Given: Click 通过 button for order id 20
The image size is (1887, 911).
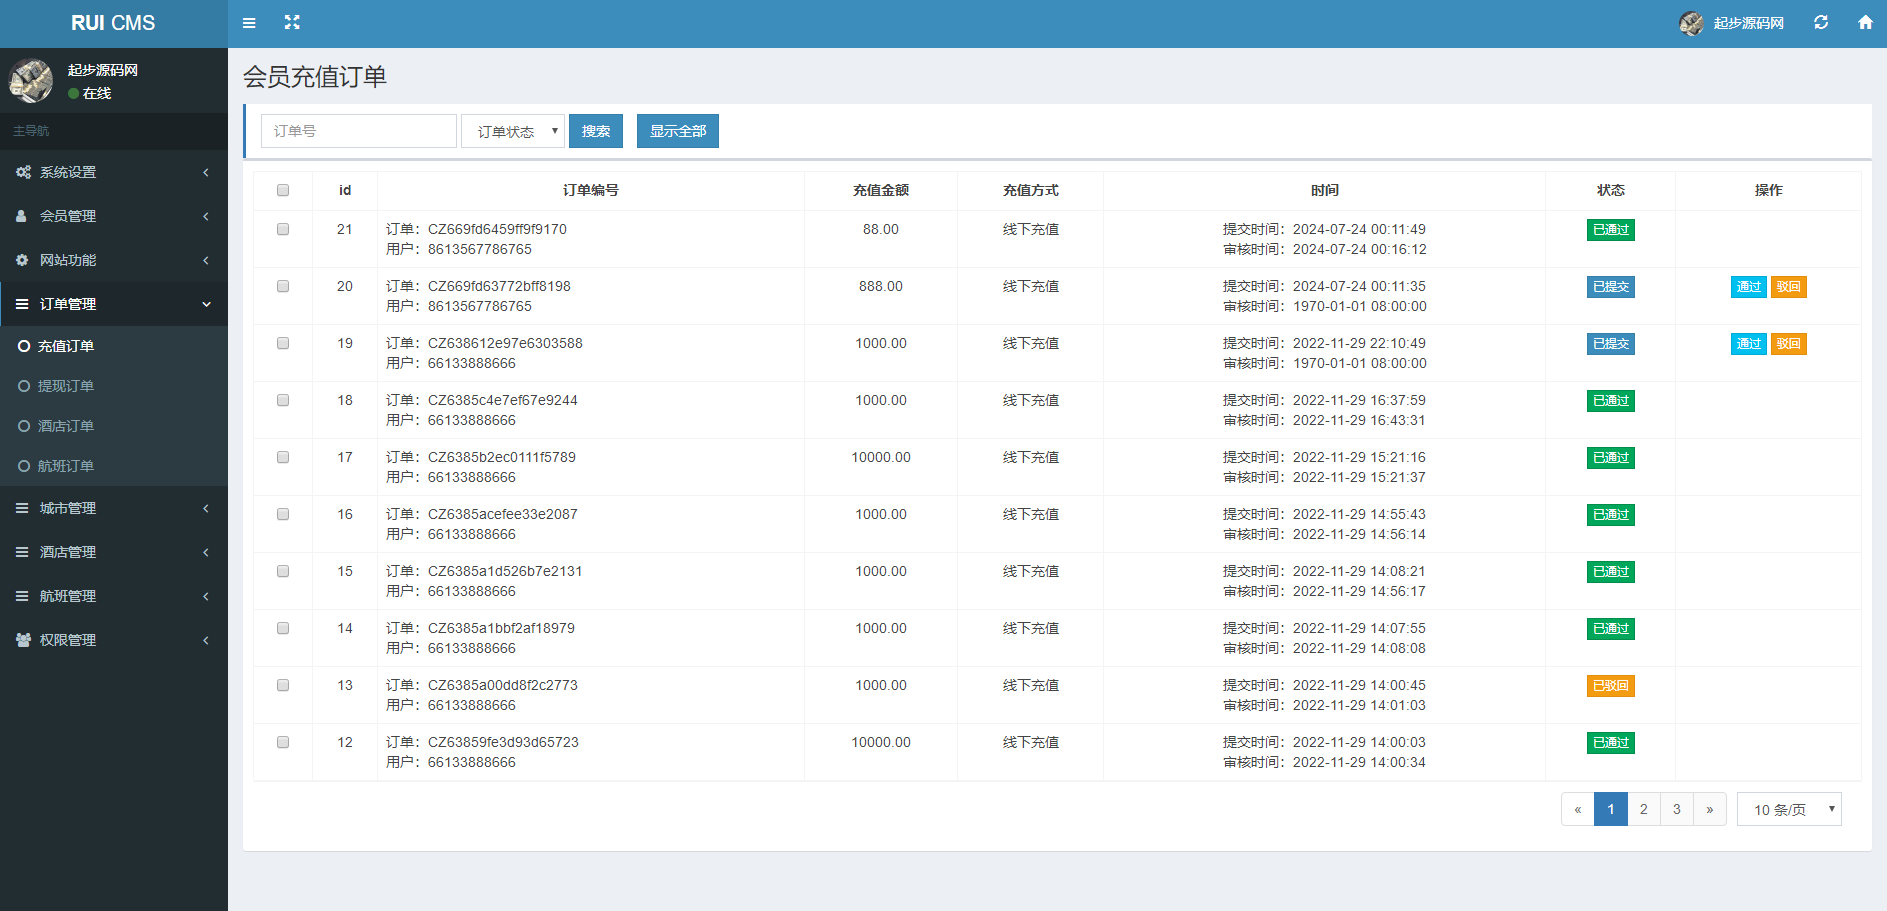Looking at the screenshot, I should (x=1748, y=287).
